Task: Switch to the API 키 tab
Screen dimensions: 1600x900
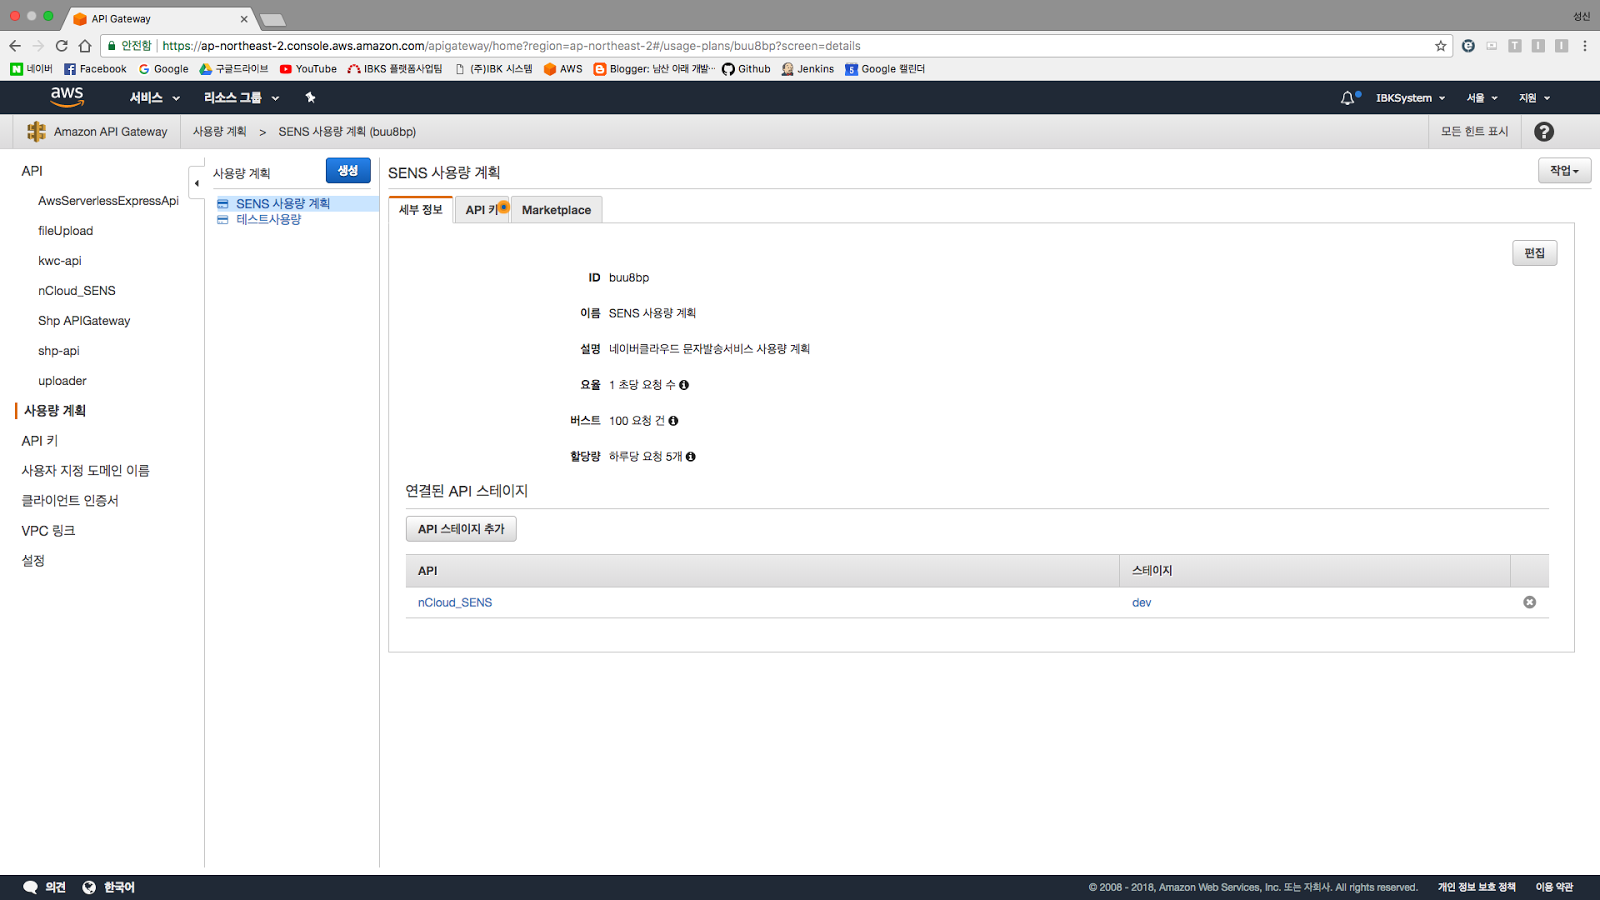Action: (482, 210)
